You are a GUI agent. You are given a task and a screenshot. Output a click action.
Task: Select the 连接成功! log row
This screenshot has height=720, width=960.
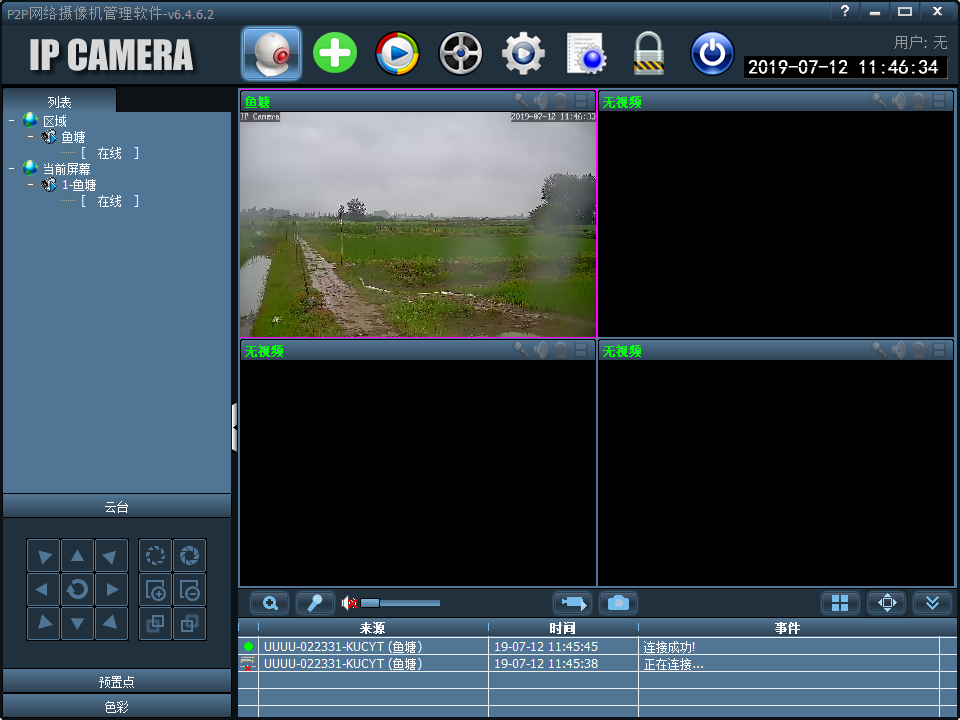coord(589,647)
